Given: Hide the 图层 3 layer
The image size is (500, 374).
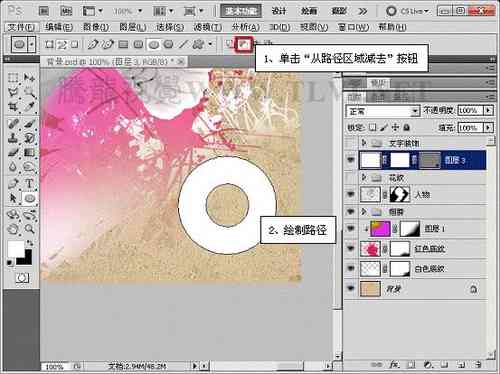Looking at the screenshot, I should click(x=350, y=160).
